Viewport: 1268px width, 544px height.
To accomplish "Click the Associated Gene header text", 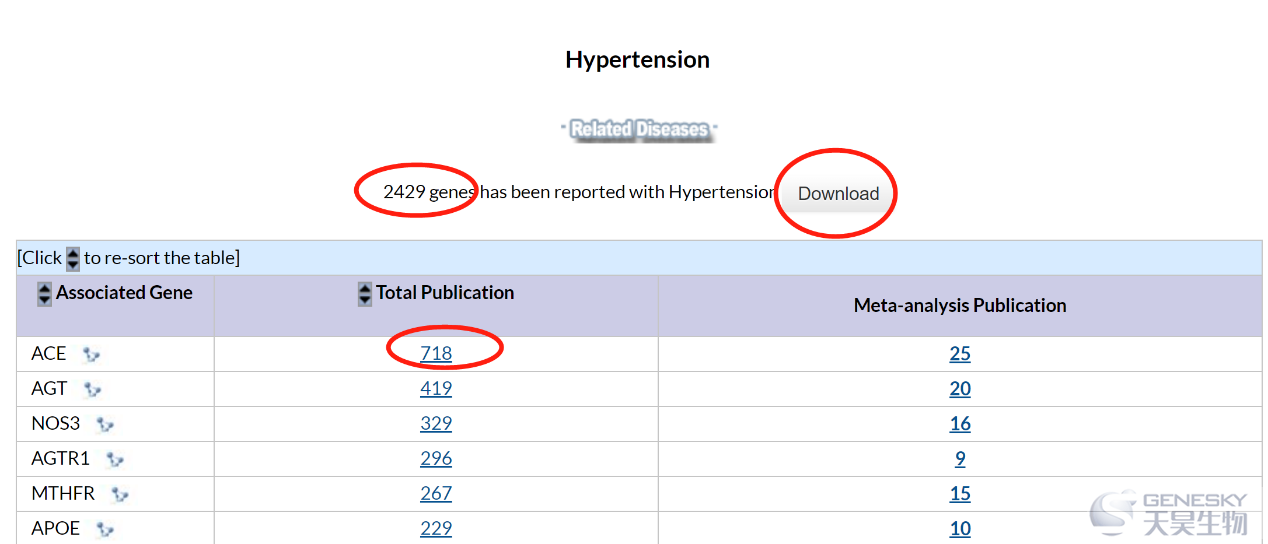I will click(x=124, y=293).
